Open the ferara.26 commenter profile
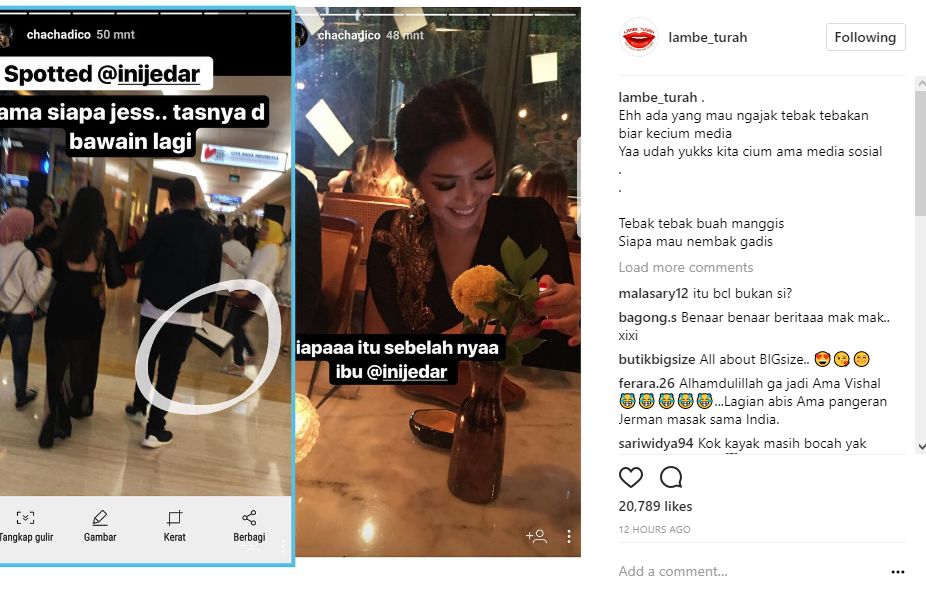 pyautogui.click(x=647, y=383)
